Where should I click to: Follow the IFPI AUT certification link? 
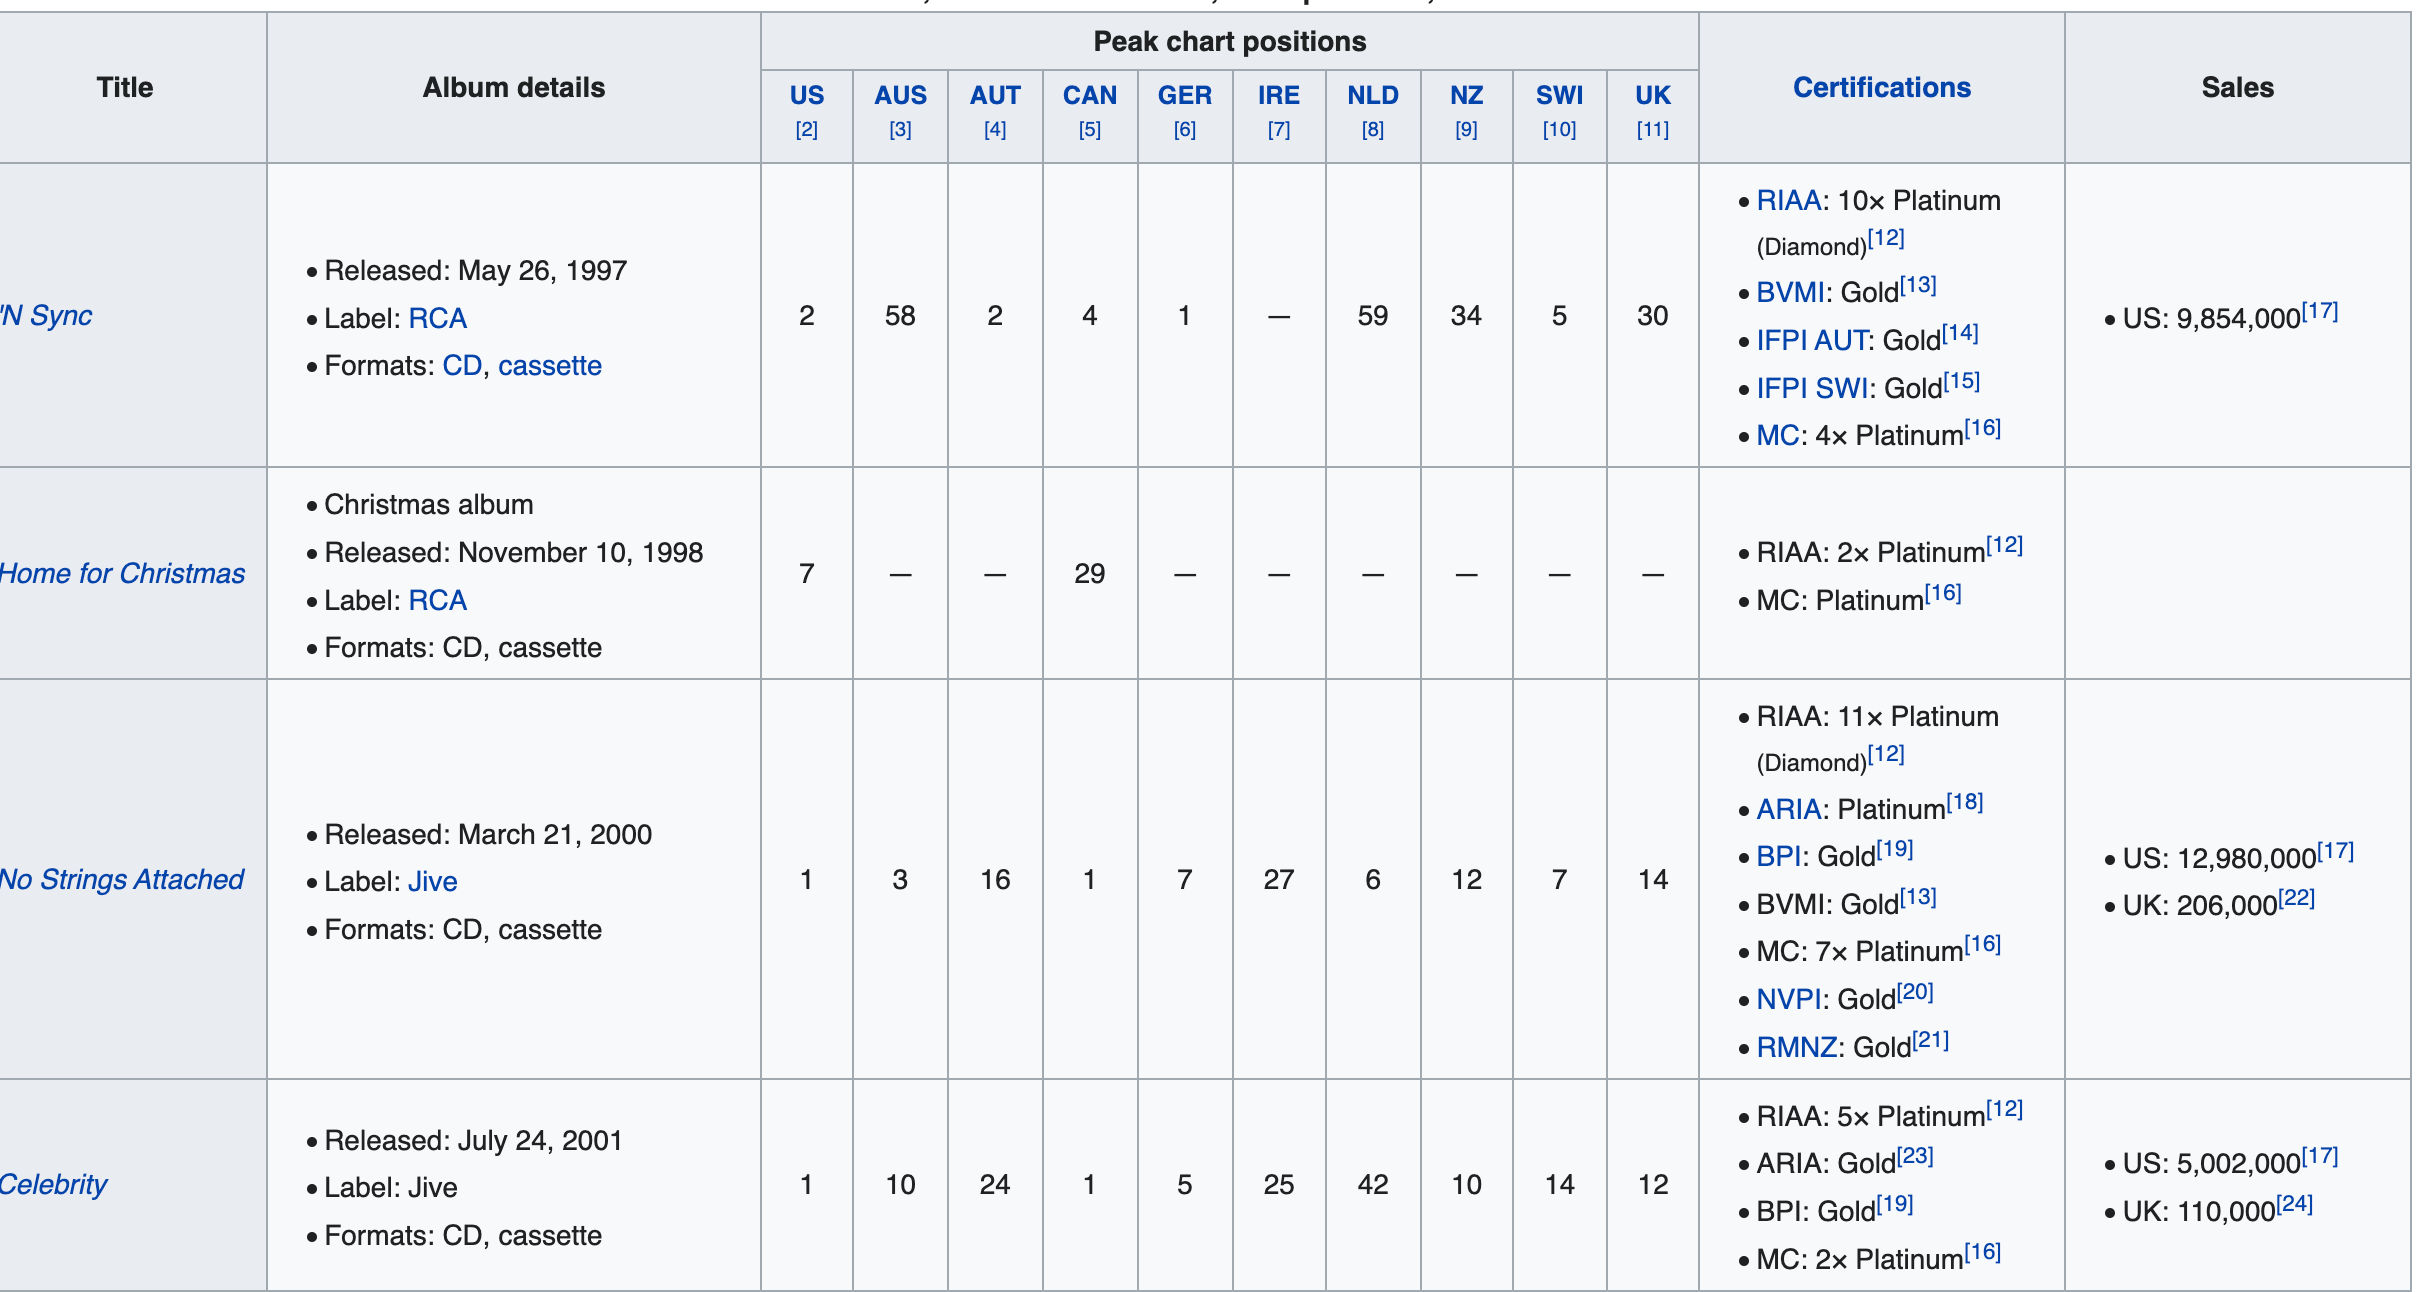click(x=1812, y=341)
